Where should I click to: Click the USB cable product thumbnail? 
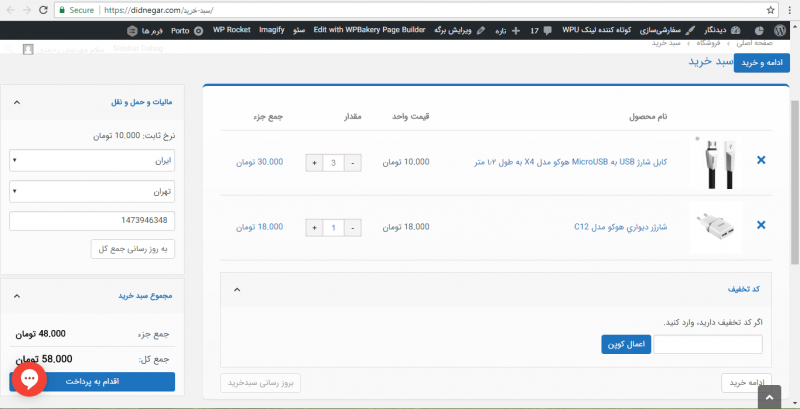(716, 161)
